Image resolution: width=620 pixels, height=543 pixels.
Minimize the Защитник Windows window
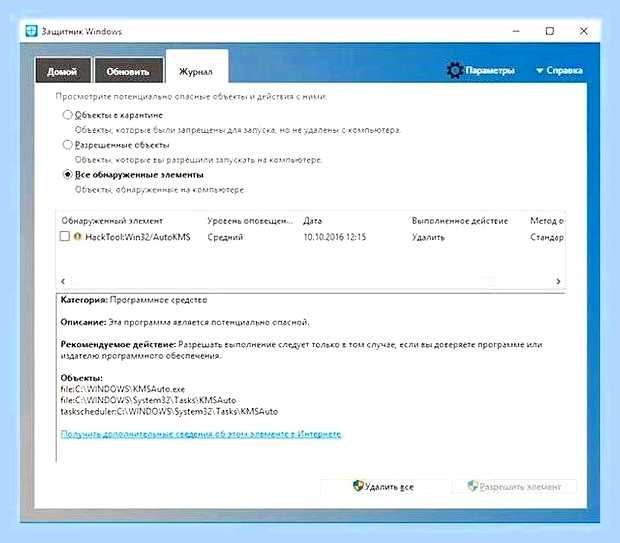tap(516, 31)
